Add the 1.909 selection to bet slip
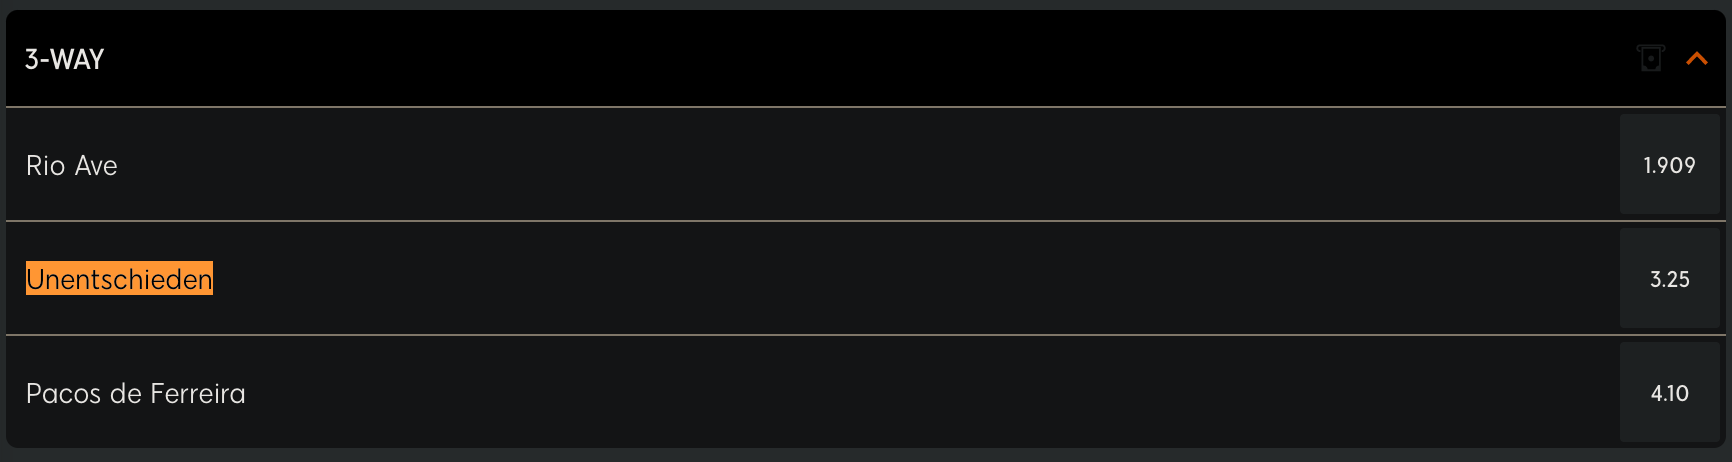Image resolution: width=1732 pixels, height=462 pixels. pos(1670,164)
